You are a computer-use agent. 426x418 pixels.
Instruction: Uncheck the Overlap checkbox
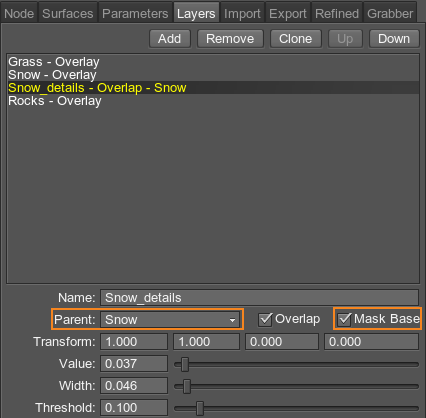coord(265,319)
